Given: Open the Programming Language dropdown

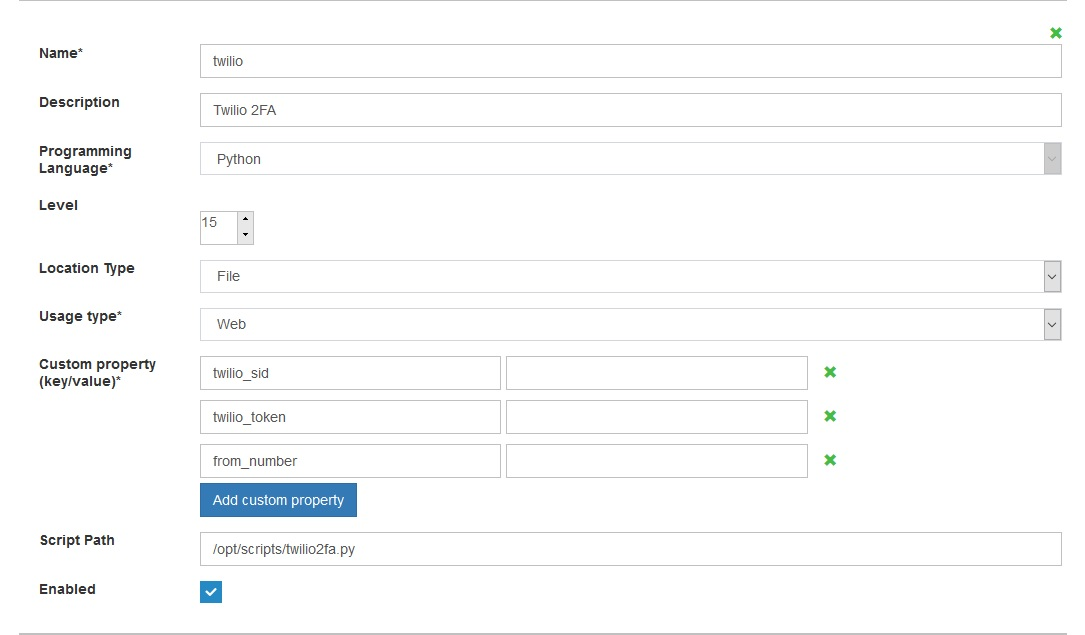Looking at the screenshot, I should point(630,159).
